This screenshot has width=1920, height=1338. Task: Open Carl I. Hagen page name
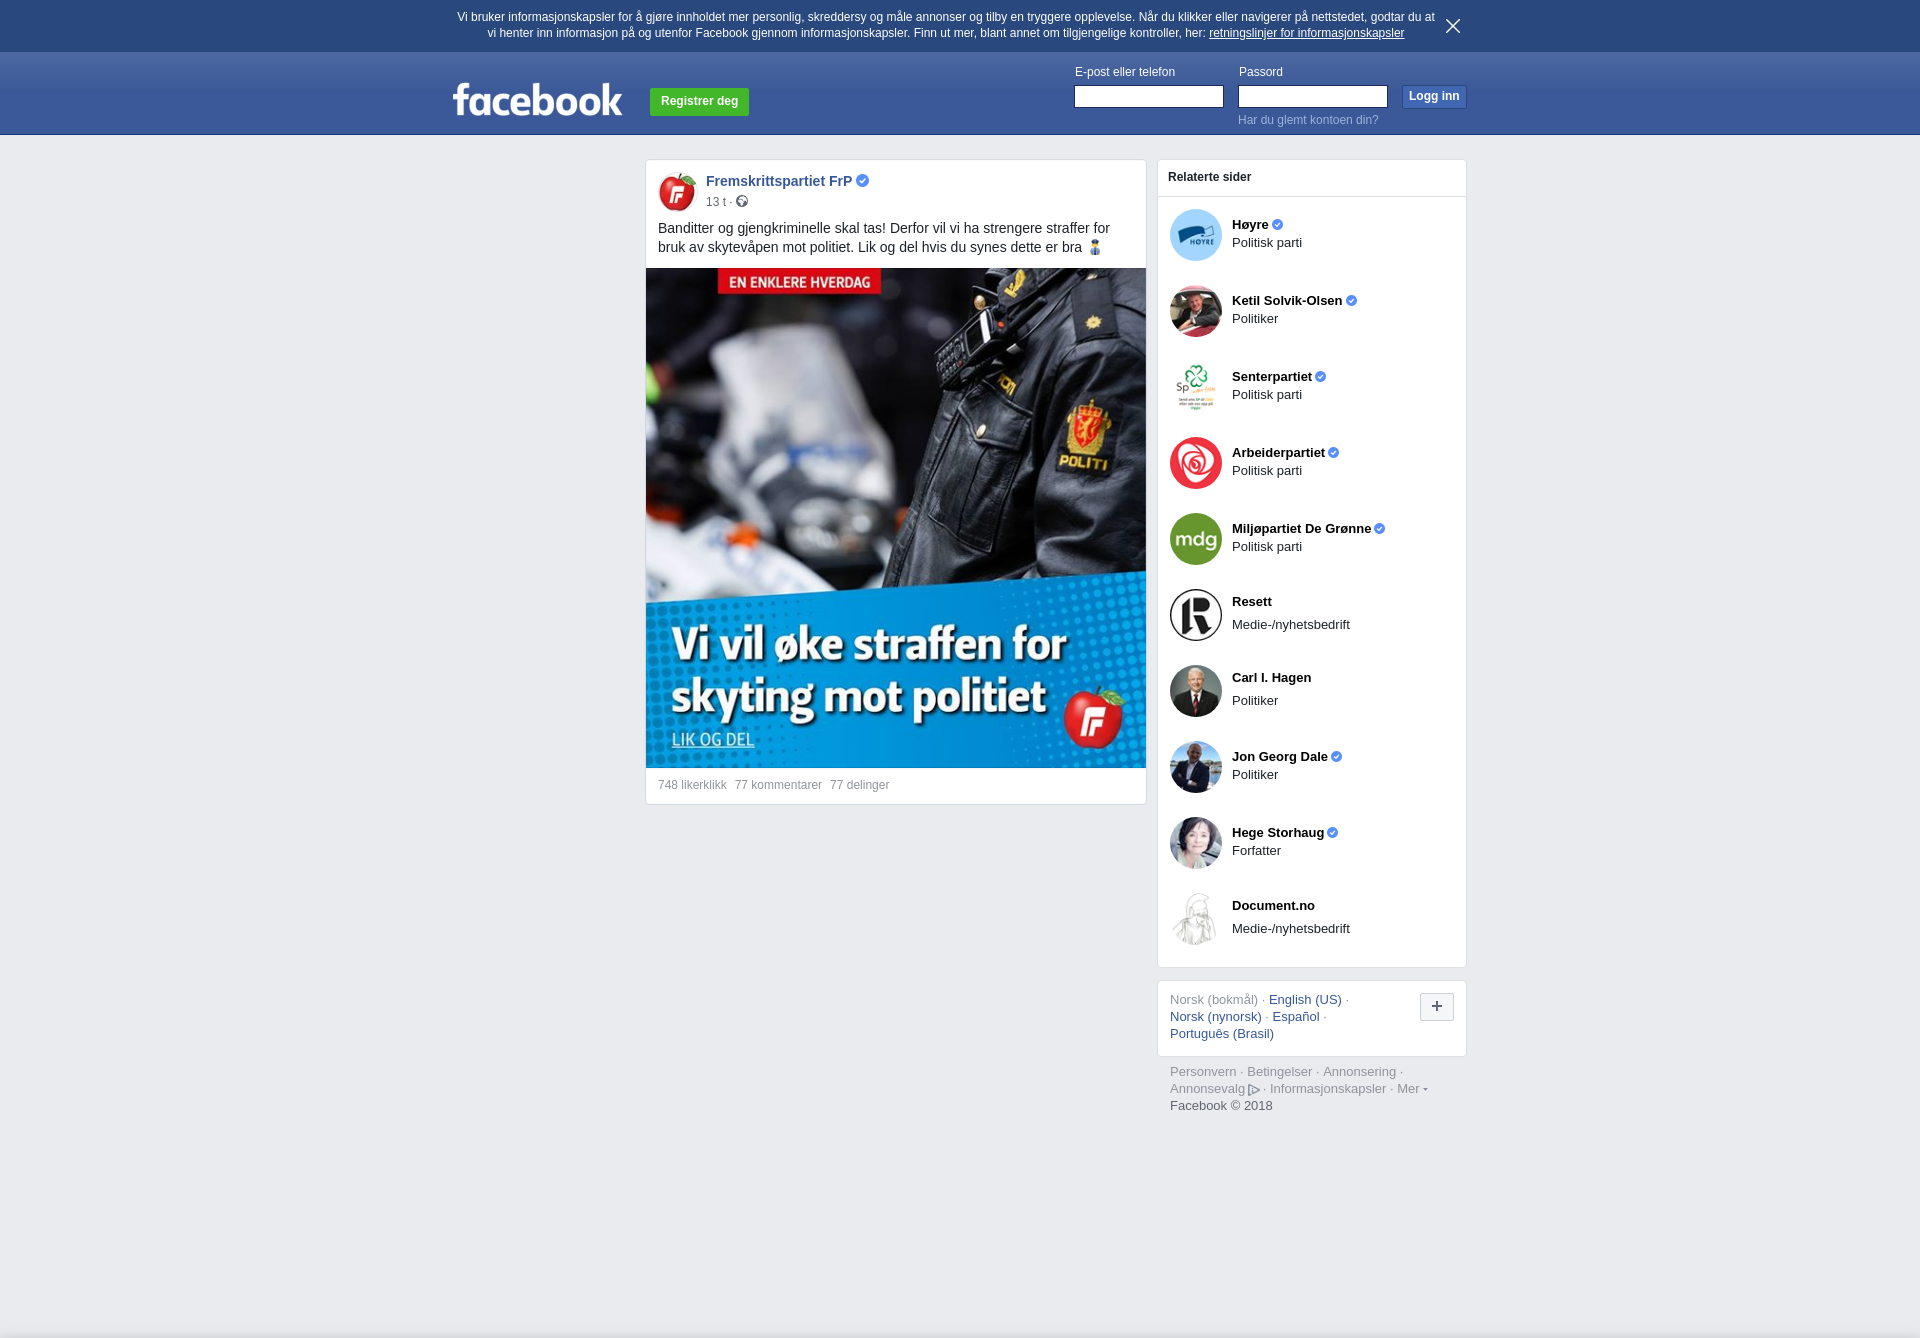(1271, 678)
